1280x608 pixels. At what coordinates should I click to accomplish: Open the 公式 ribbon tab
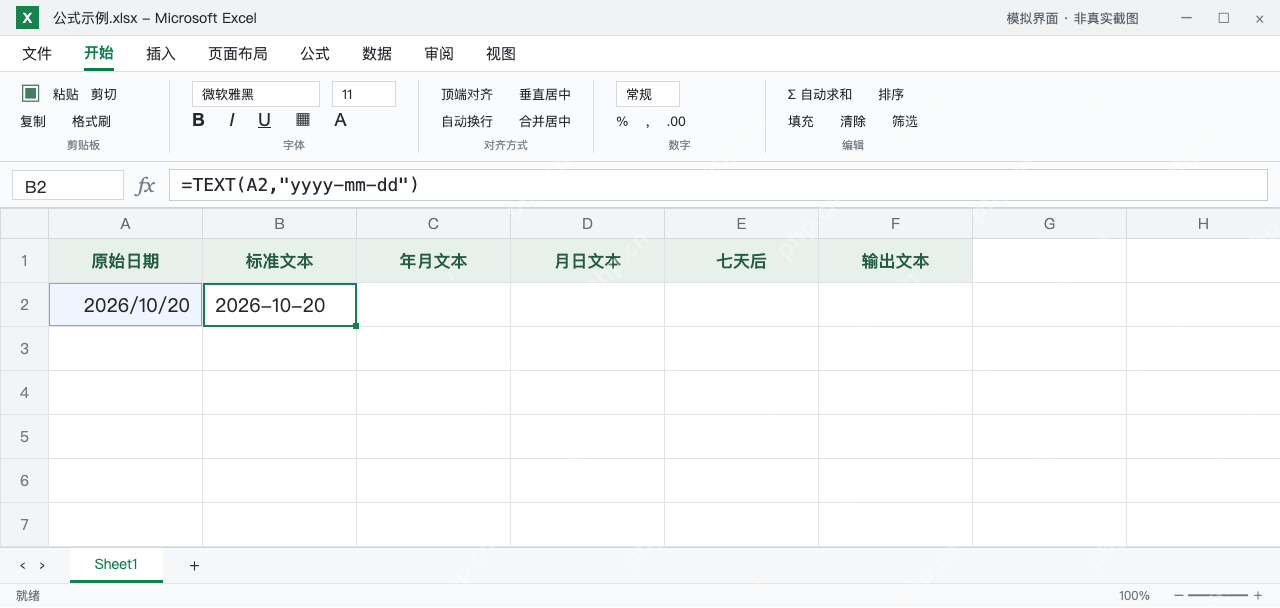(315, 54)
